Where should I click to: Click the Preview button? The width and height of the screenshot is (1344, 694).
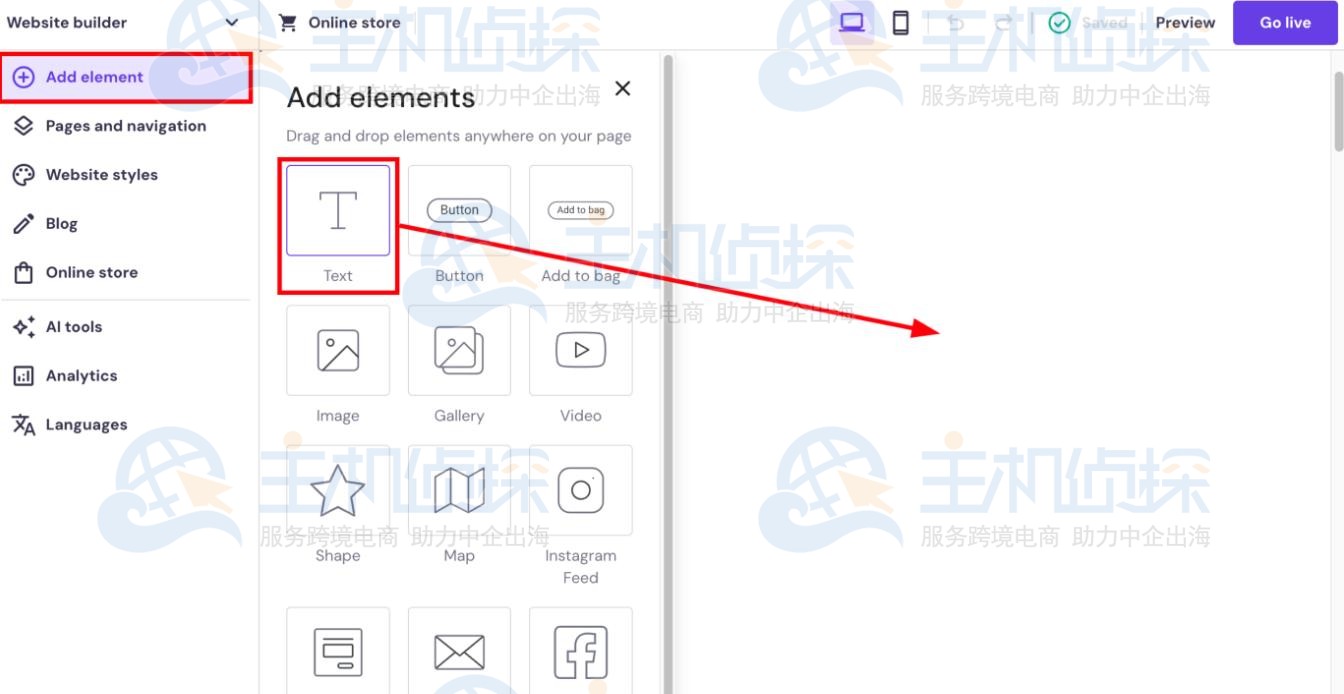click(x=1187, y=21)
